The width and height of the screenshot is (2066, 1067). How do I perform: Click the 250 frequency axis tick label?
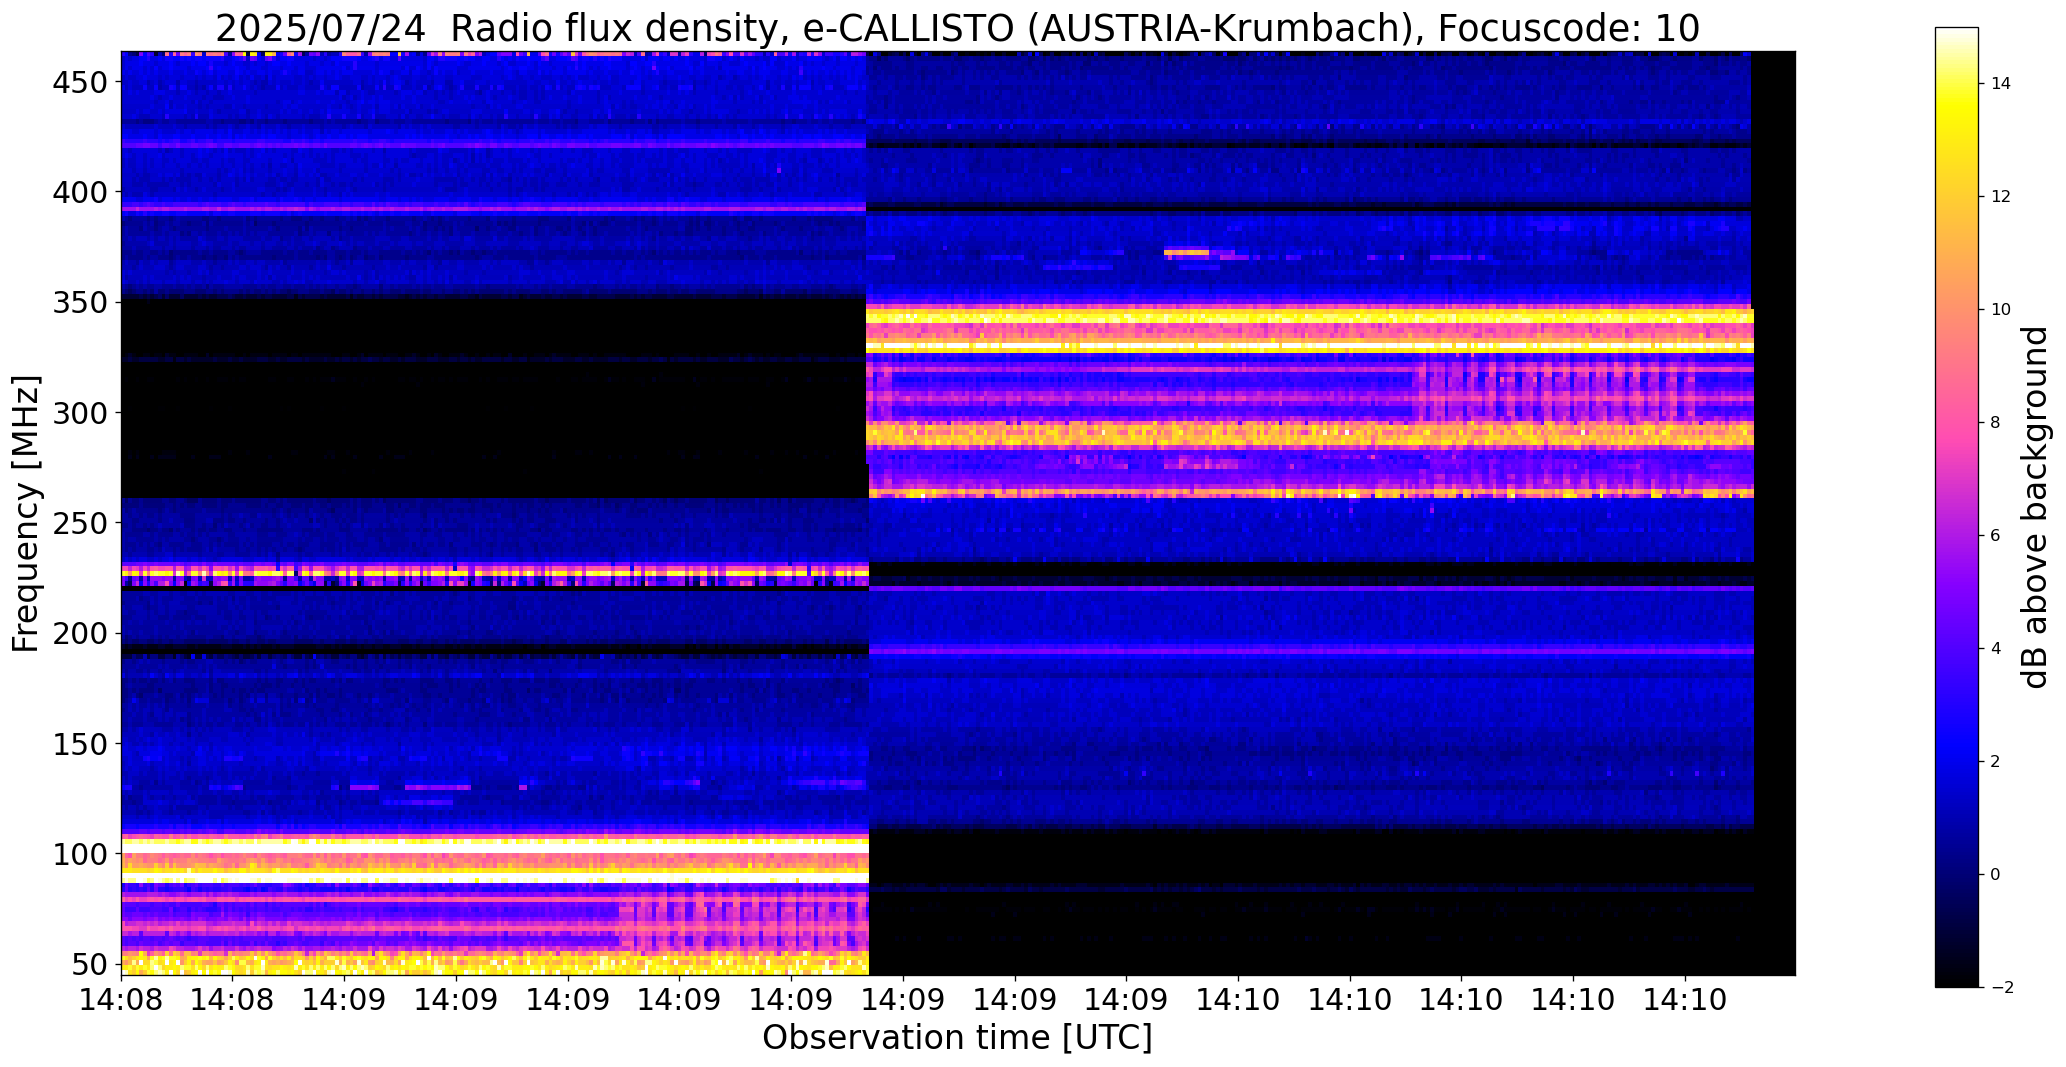click(82, 523)
